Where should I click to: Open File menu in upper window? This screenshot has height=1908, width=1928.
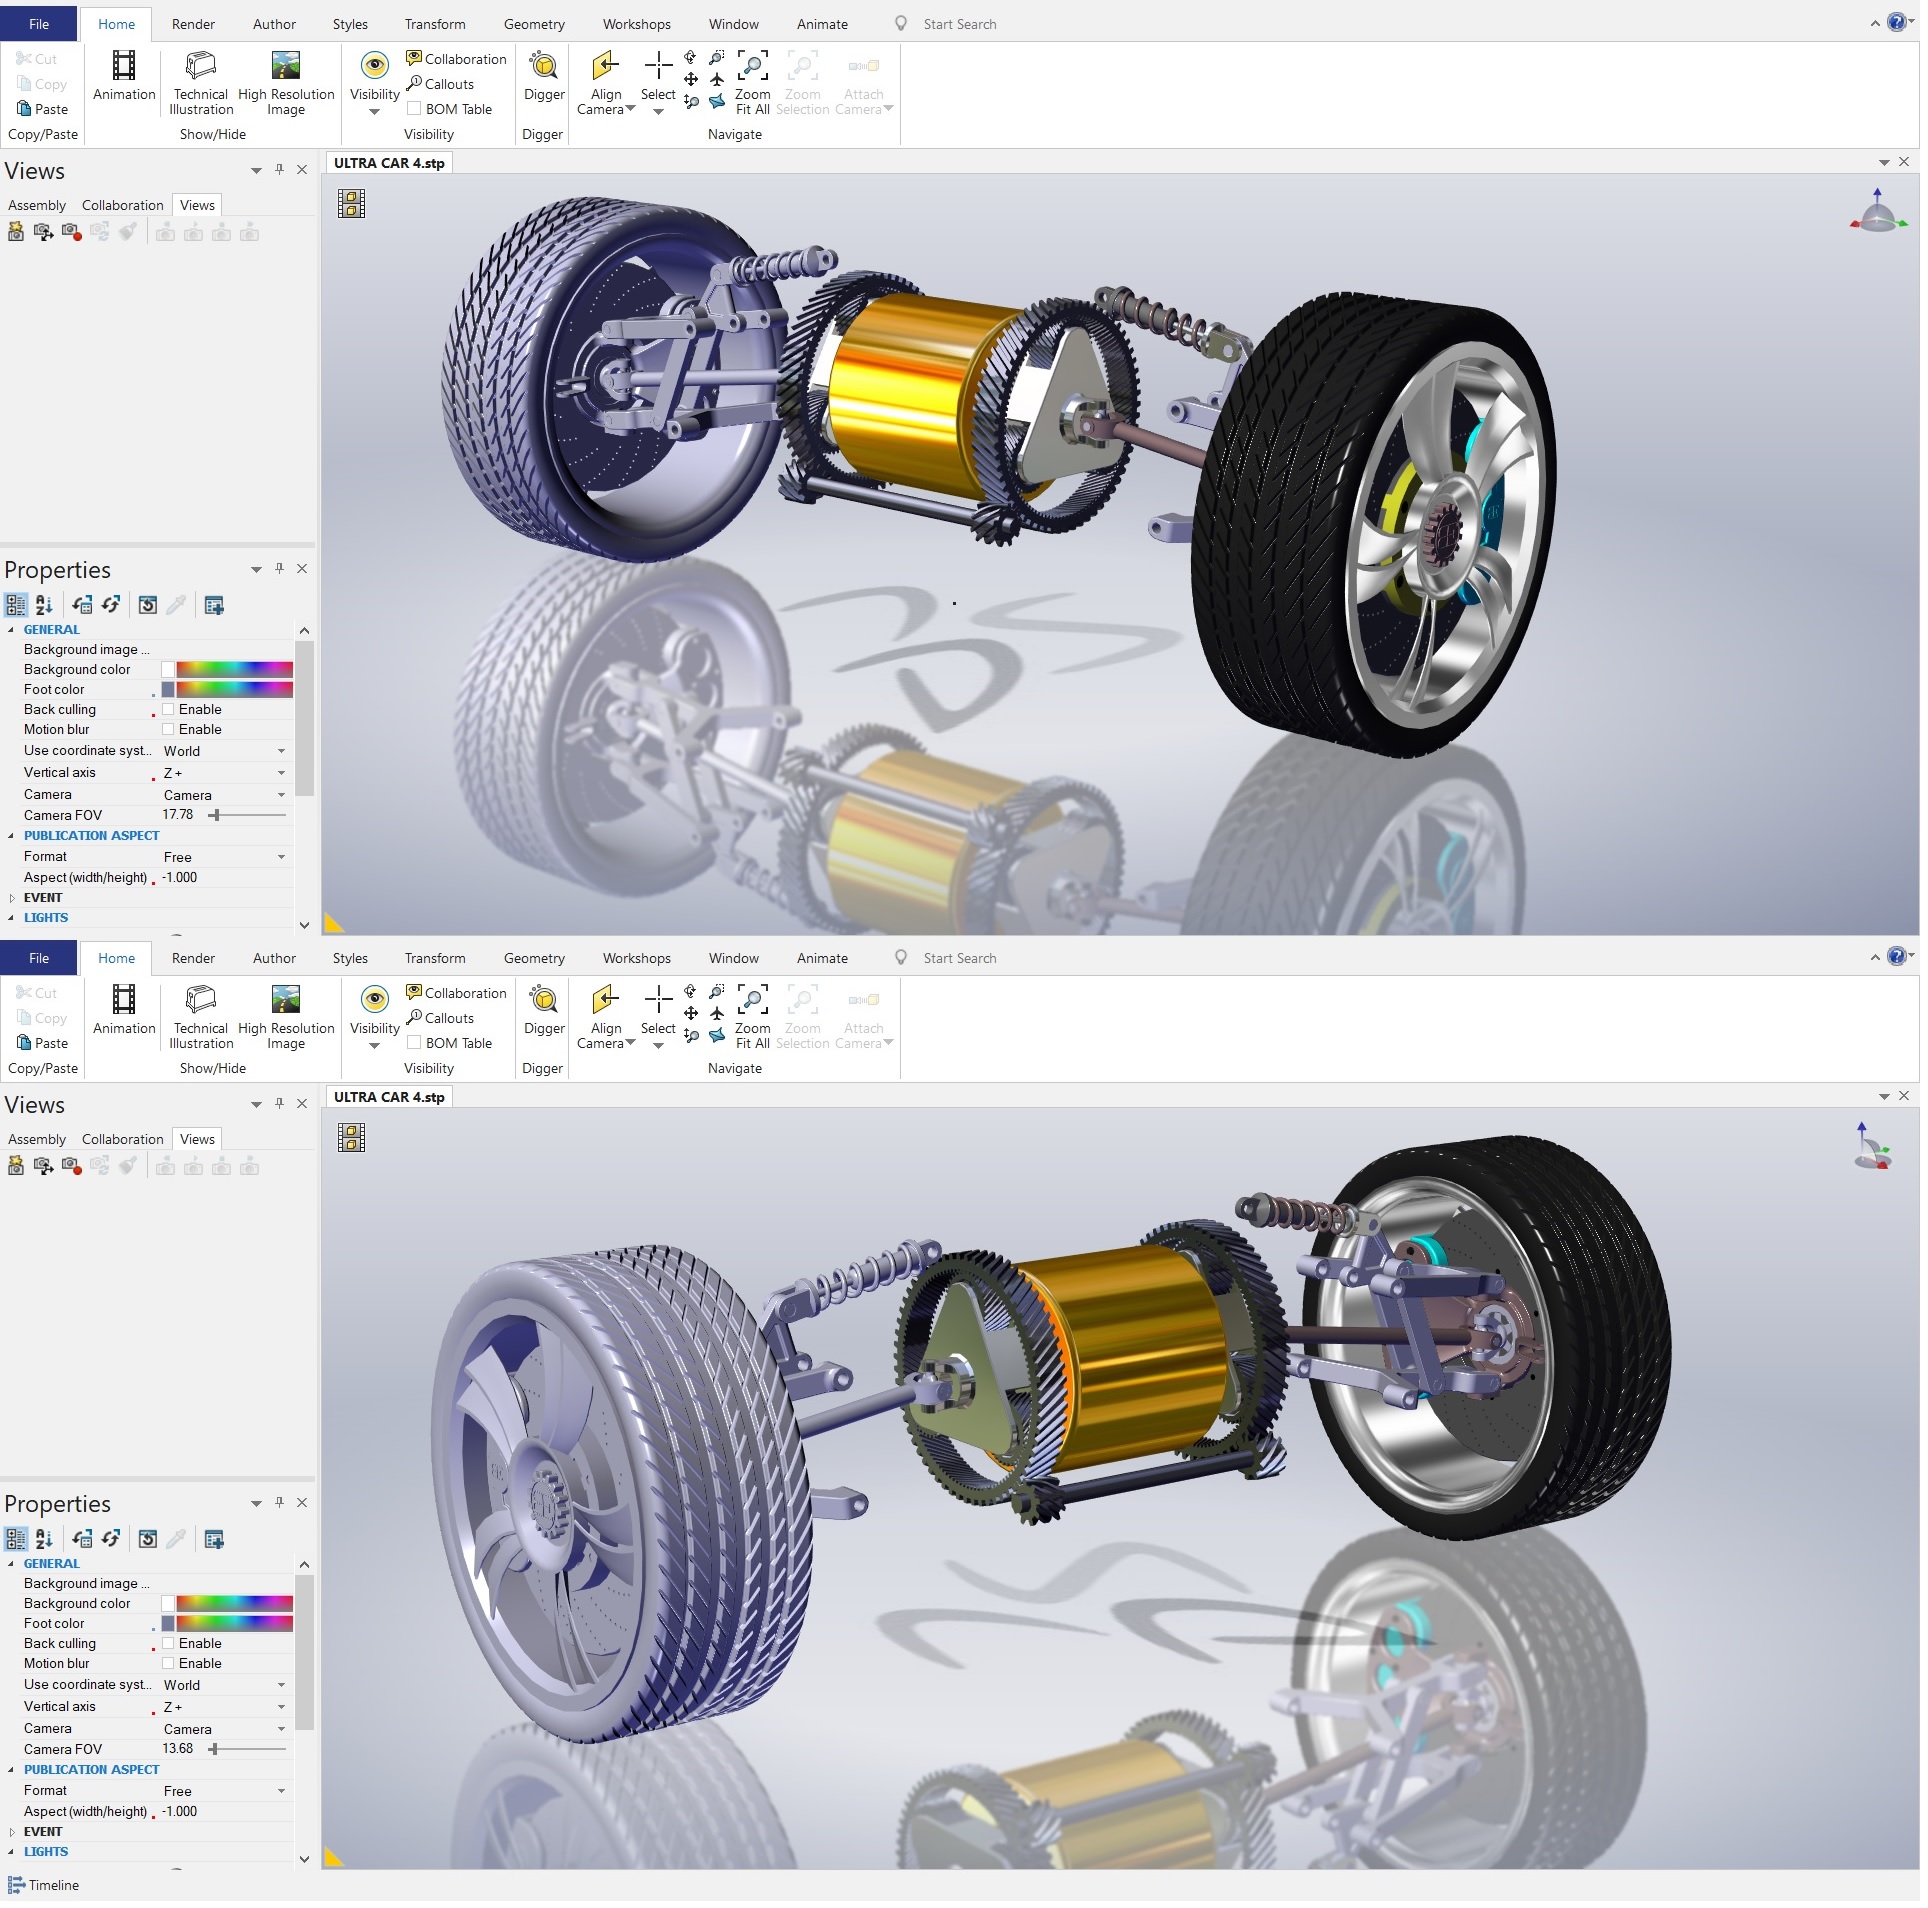tap(39, 24)
